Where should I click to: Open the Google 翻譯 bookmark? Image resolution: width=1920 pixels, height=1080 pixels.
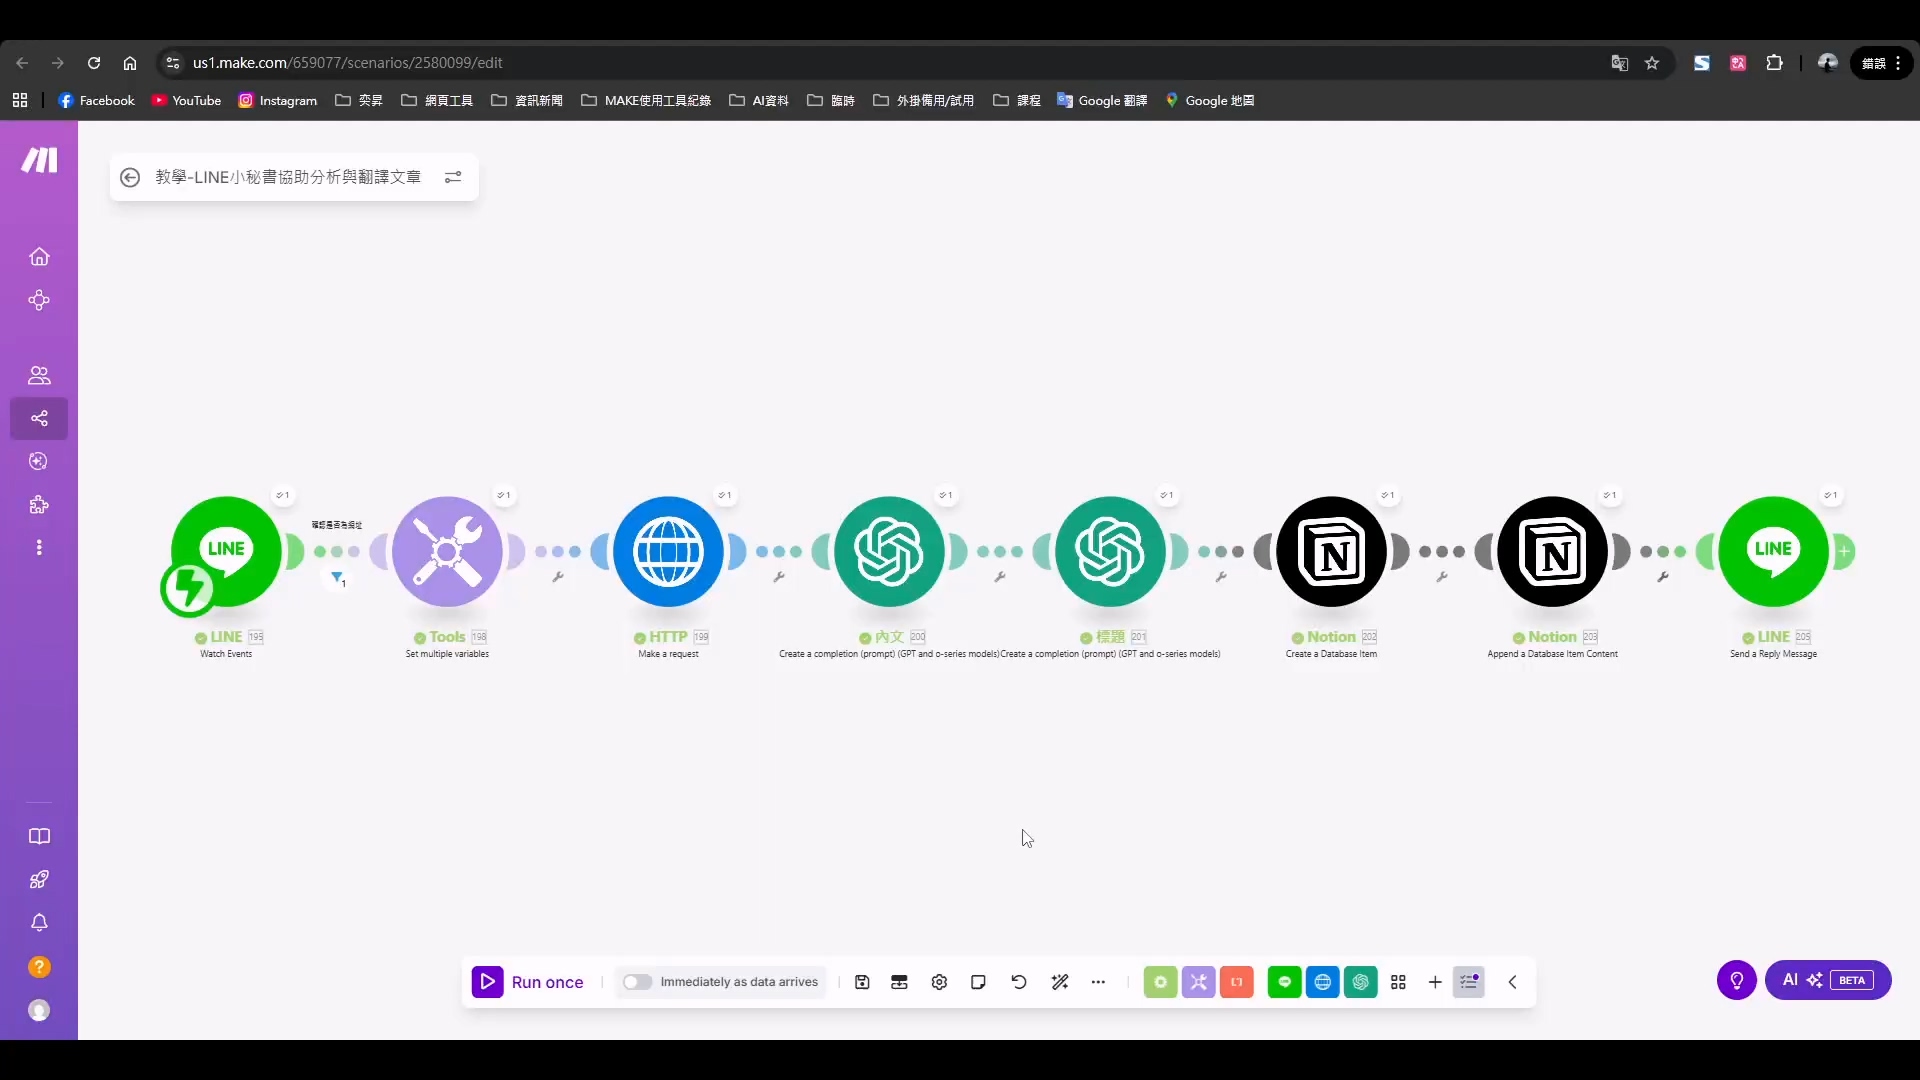pyautogui.click(x=1102, y=101)
